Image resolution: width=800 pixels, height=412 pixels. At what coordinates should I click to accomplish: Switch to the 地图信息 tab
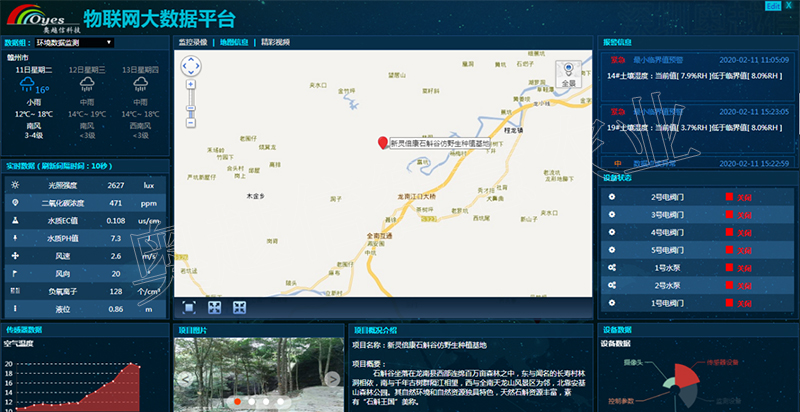tap(234, 43)
